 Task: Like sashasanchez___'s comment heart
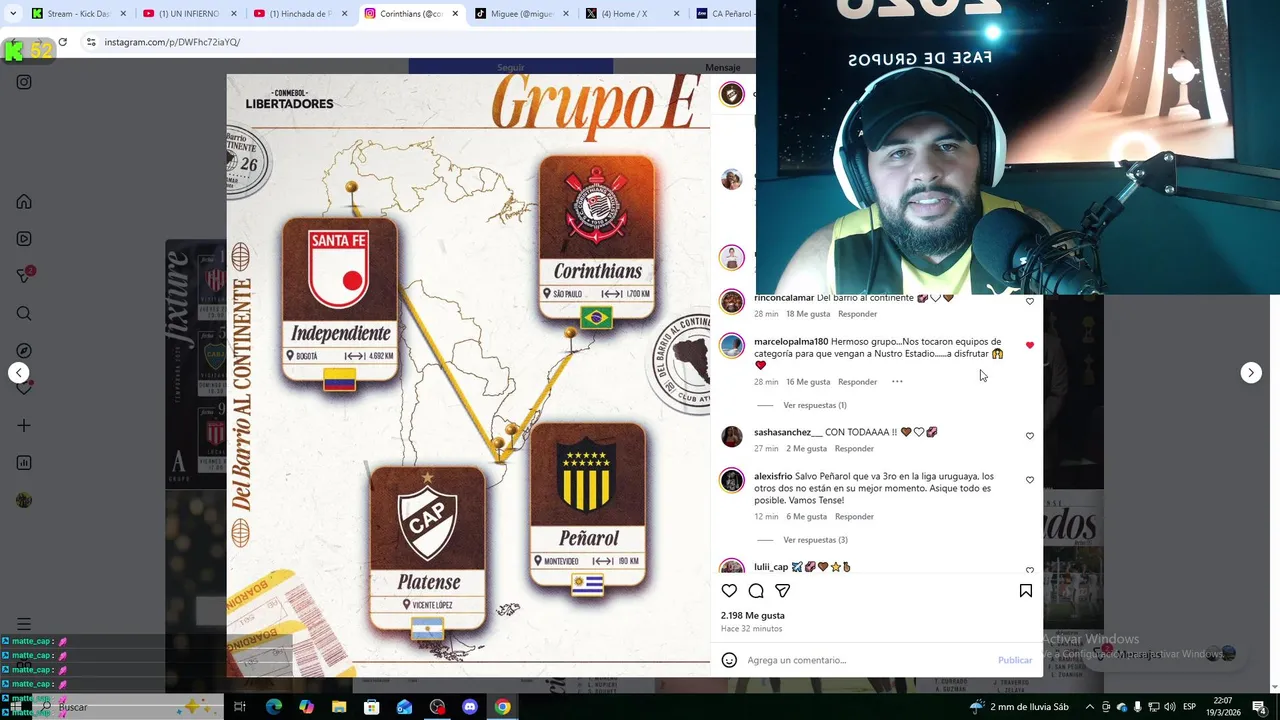point(1030,436)
